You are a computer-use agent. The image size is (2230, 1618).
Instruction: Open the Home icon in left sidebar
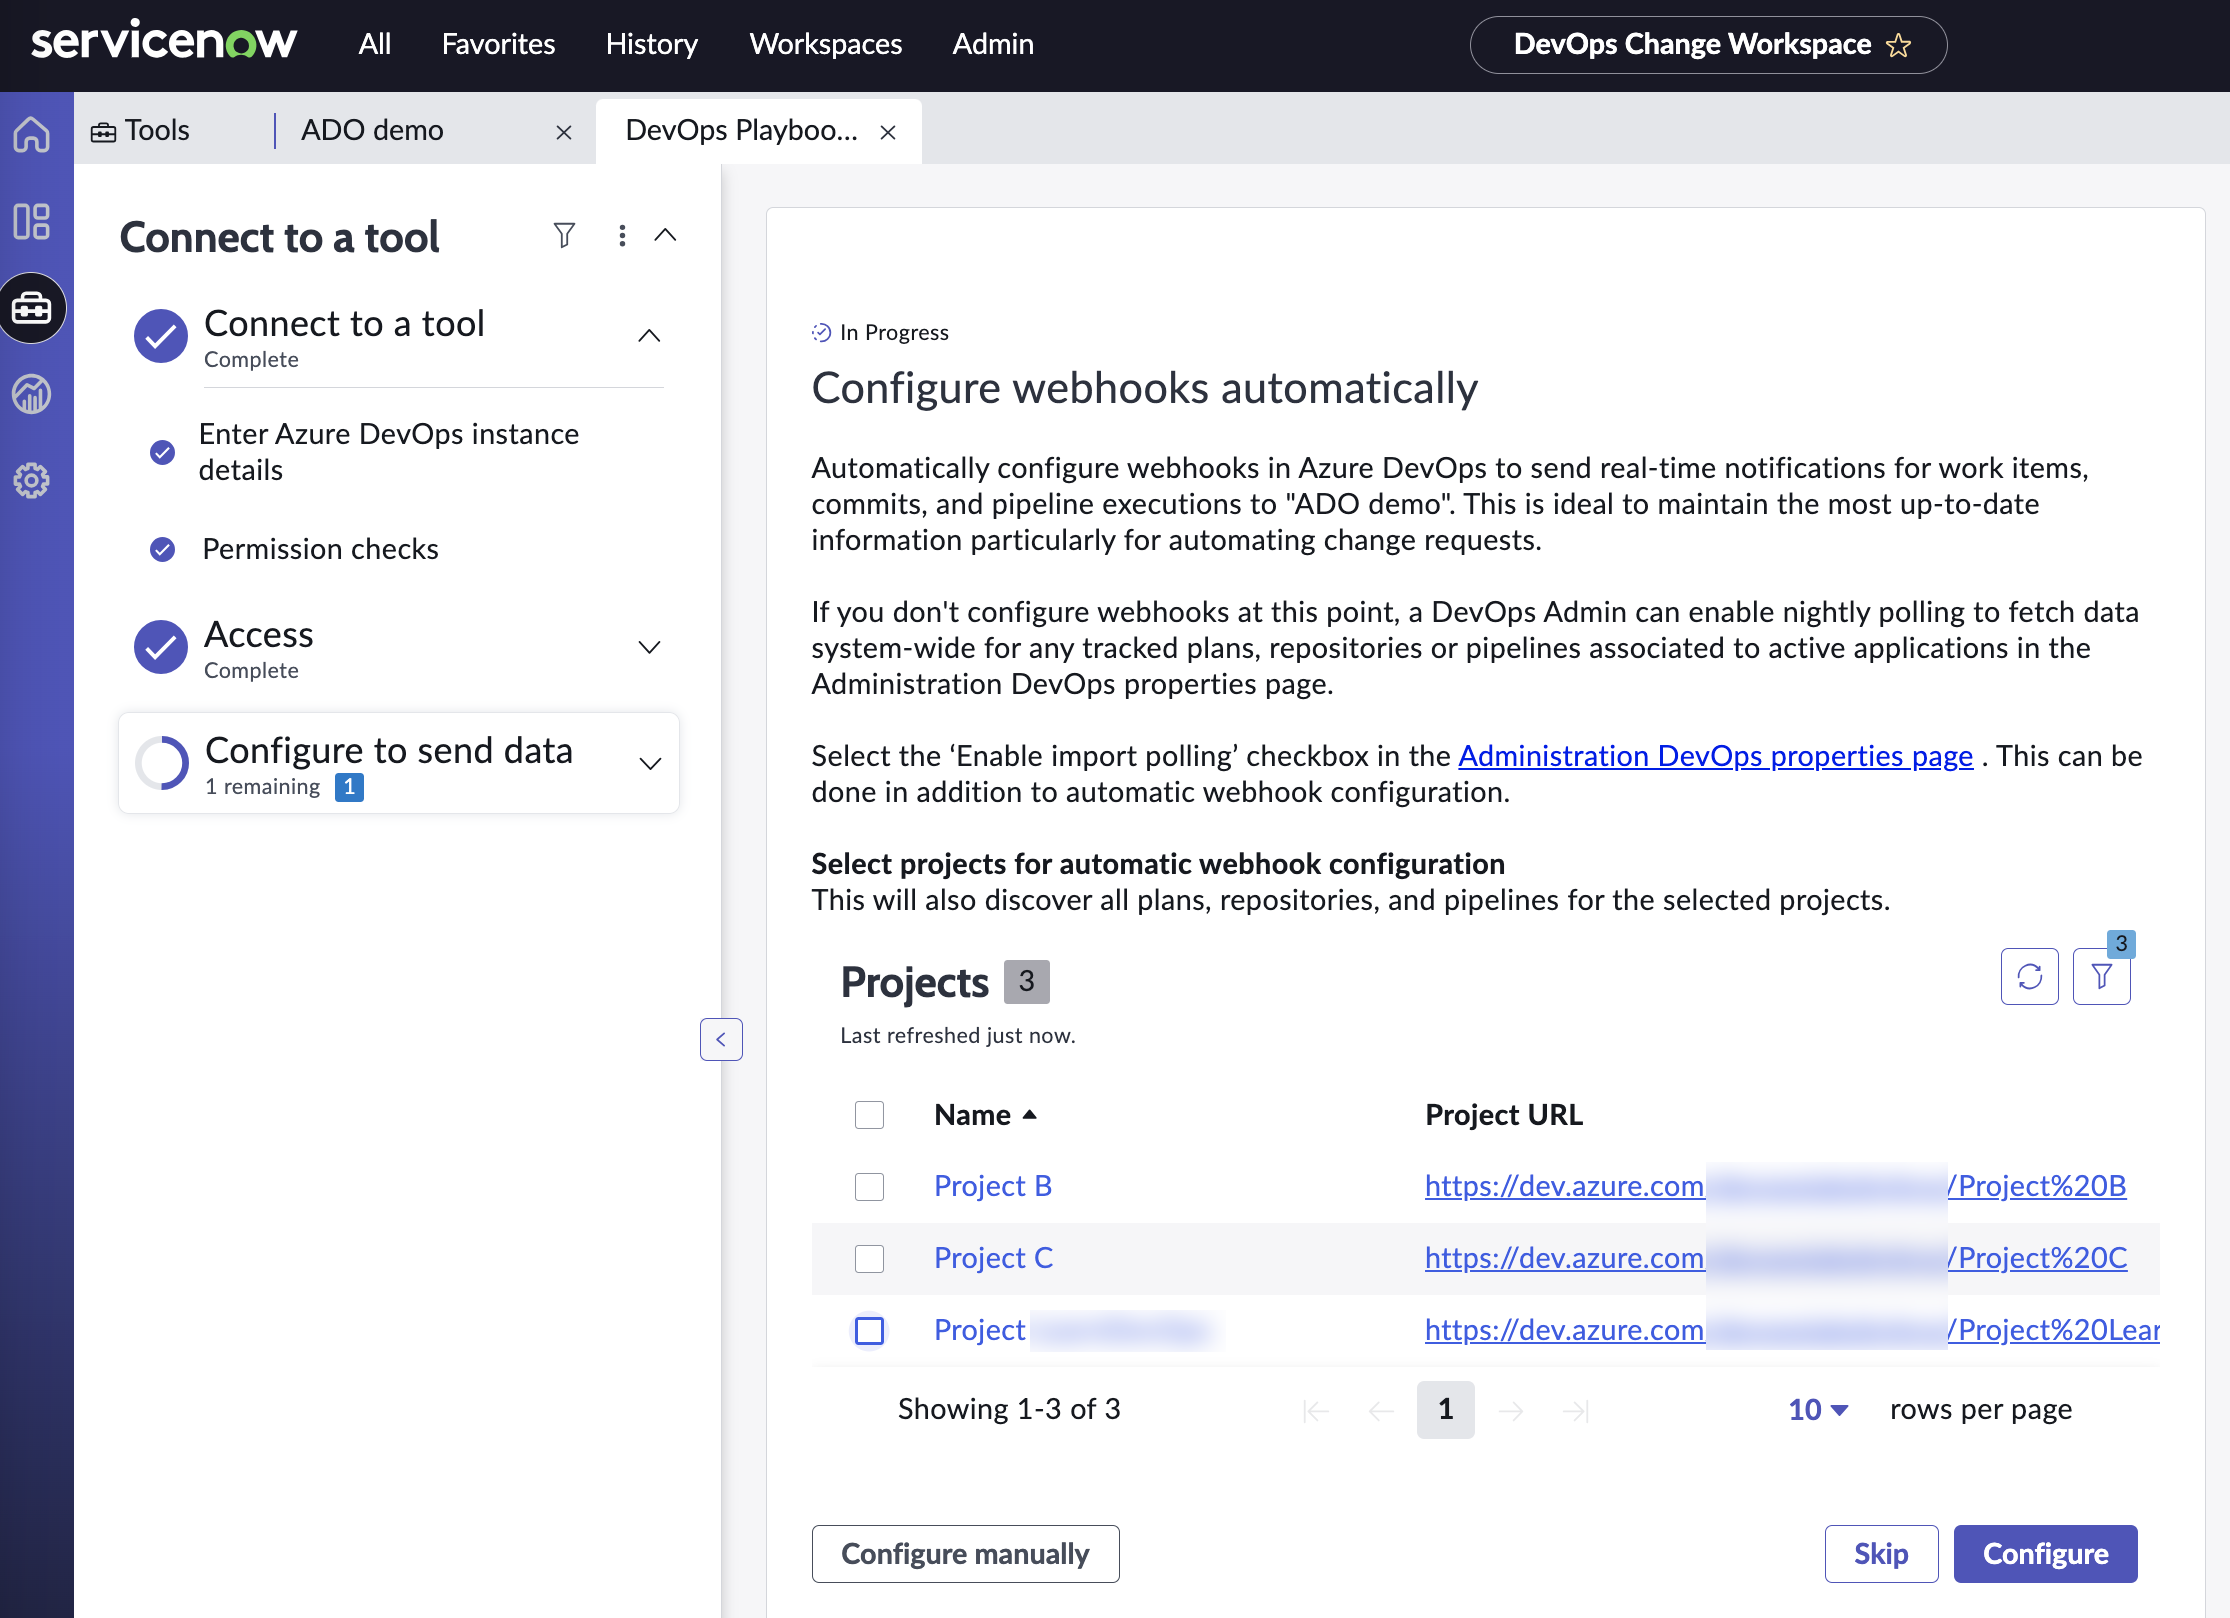[32, 134]
